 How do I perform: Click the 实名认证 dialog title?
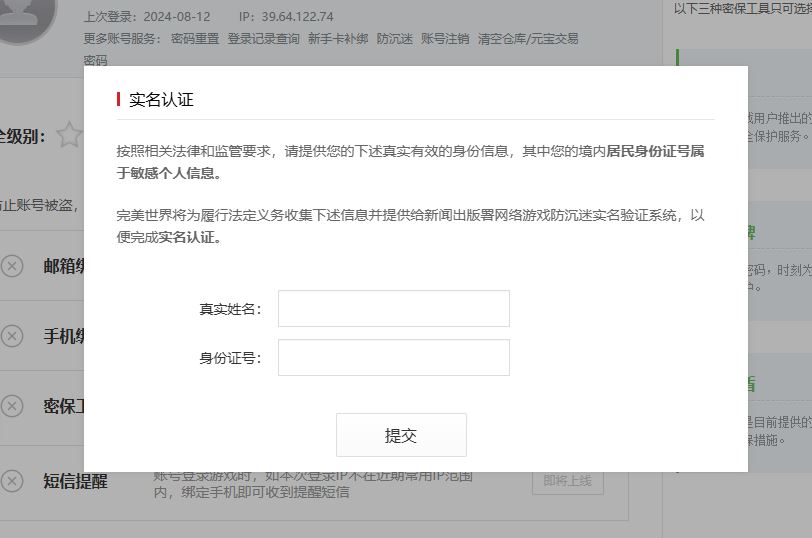[161, 99]
